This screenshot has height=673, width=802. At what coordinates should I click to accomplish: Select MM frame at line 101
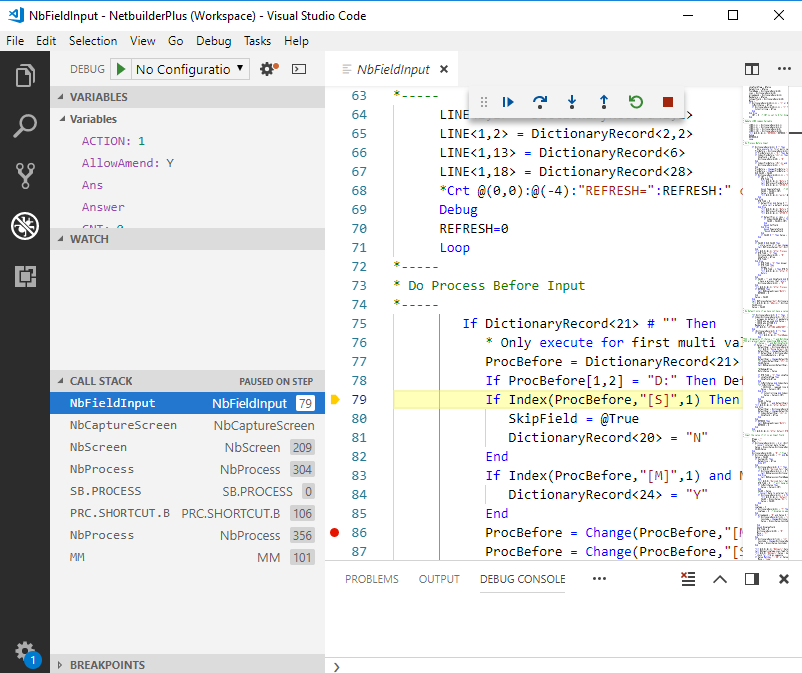[187, 557]
